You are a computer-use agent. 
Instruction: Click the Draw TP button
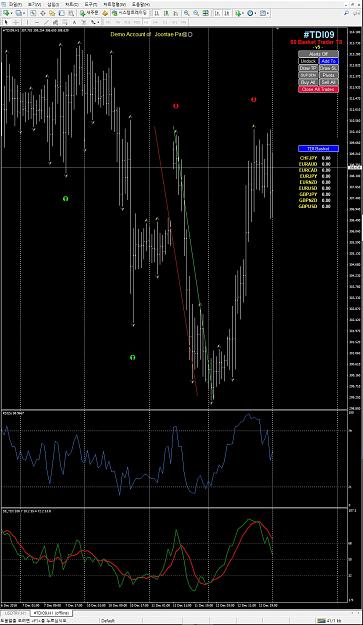click(x=308, y=68)
